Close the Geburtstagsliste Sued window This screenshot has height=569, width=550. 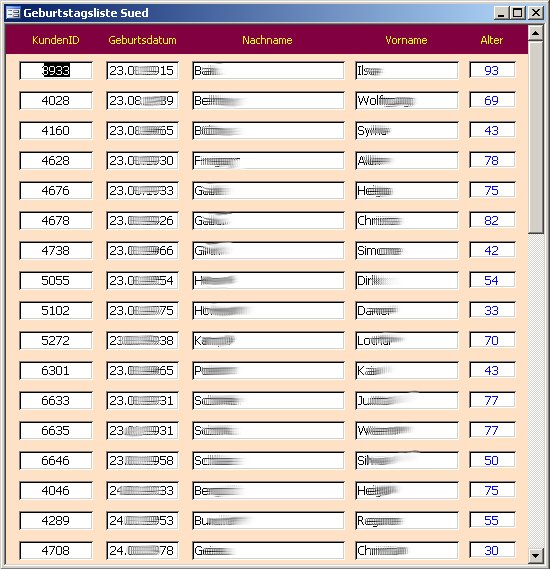[536, 13]
